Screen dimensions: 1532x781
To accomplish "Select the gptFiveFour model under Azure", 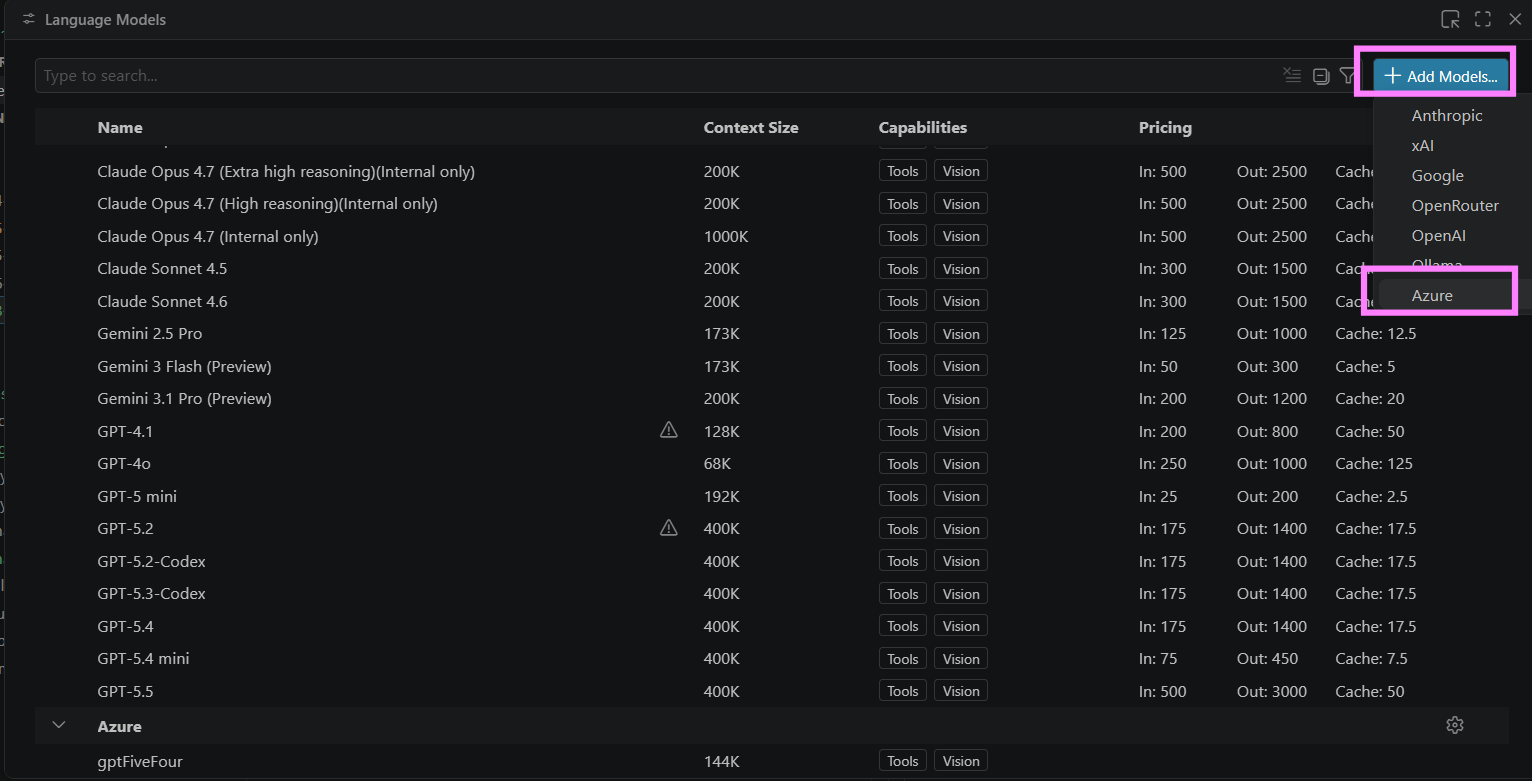I will point(140,761).
